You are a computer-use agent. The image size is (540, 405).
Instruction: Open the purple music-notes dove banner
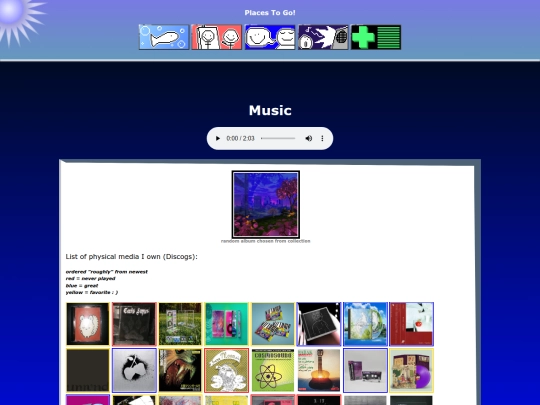(x=323, y=37)
